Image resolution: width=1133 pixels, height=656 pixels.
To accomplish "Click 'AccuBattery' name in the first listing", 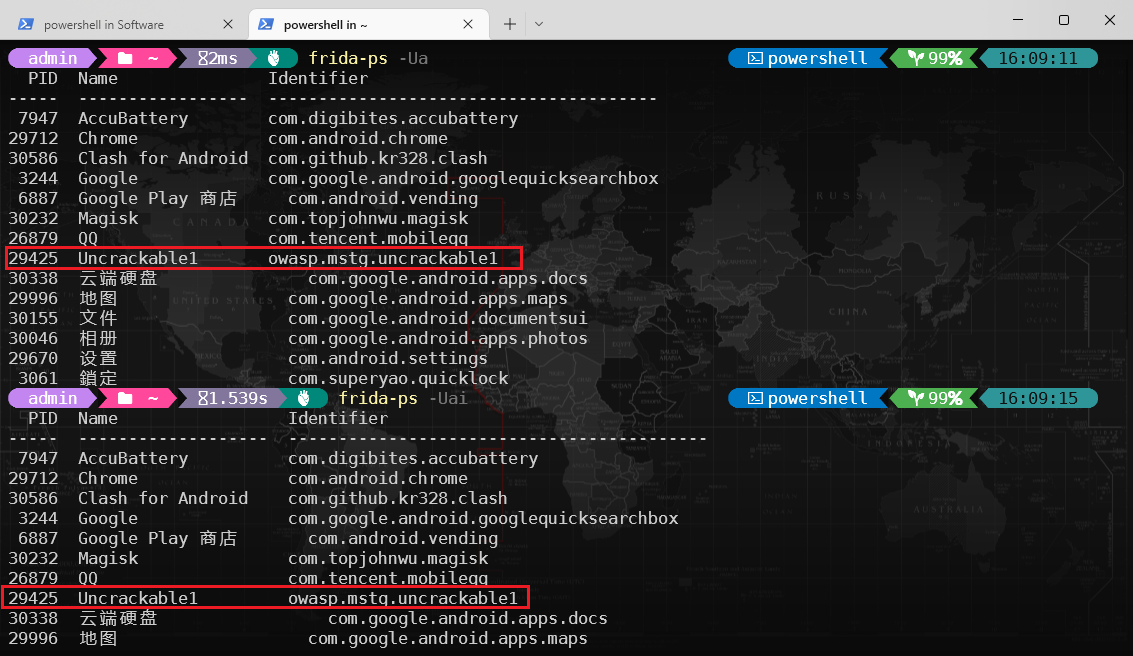I will (x=133, y=118).
